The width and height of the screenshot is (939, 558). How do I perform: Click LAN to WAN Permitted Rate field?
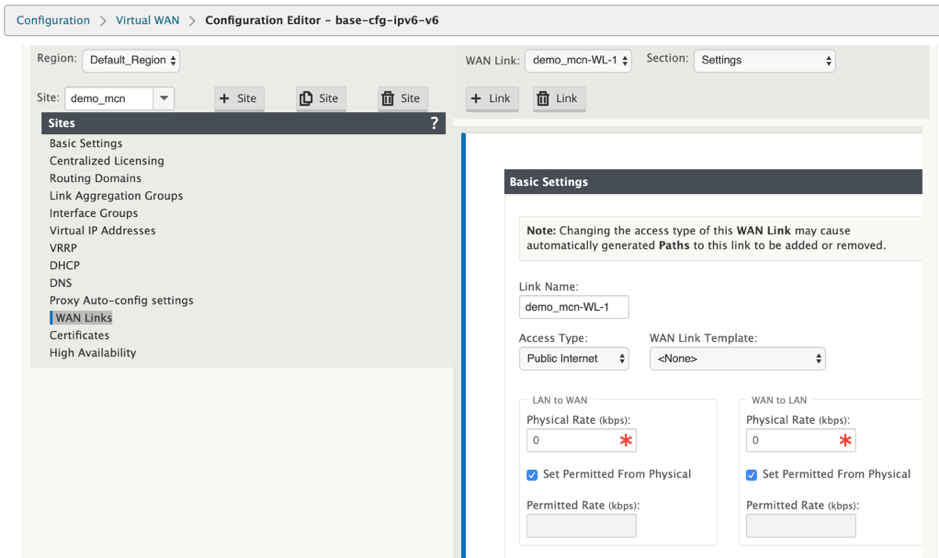(581, 526)
